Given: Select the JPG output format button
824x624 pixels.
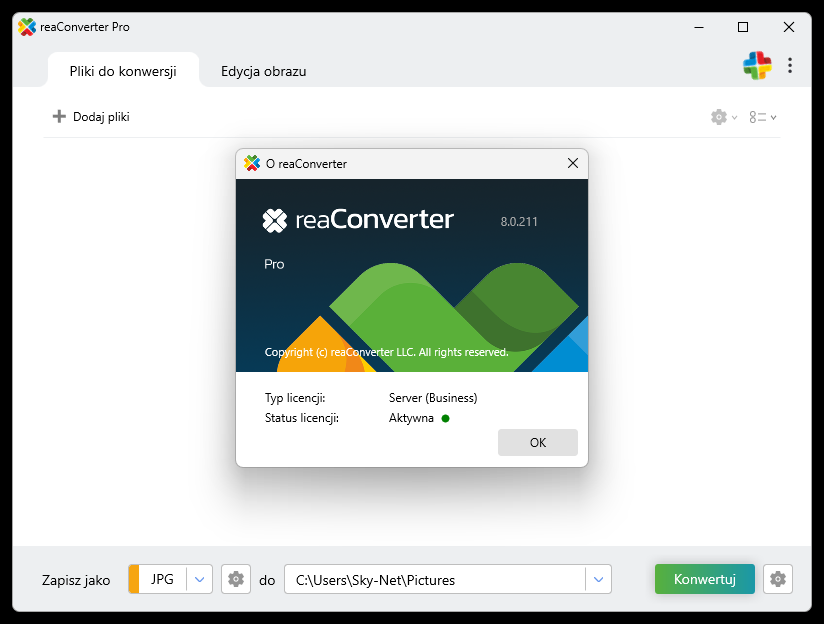Looking at the screenshot, I should [162, 579].
